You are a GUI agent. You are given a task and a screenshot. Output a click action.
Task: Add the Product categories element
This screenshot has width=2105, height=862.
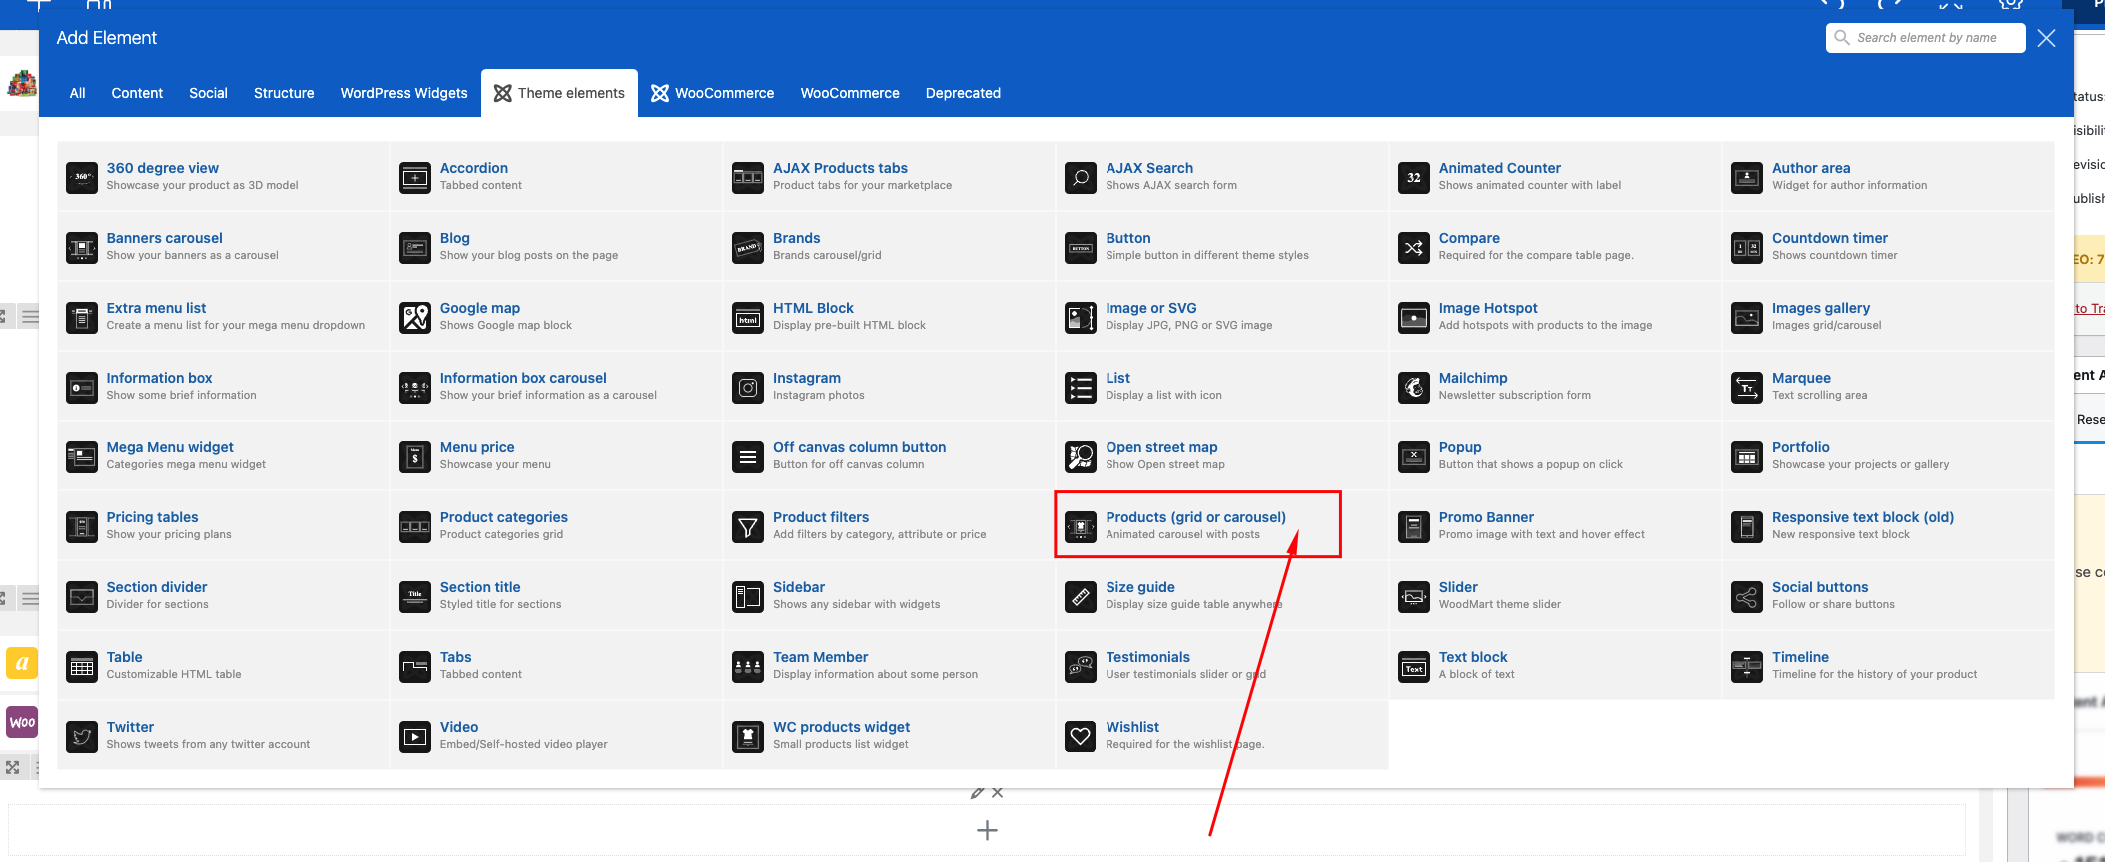click(556, 525)
